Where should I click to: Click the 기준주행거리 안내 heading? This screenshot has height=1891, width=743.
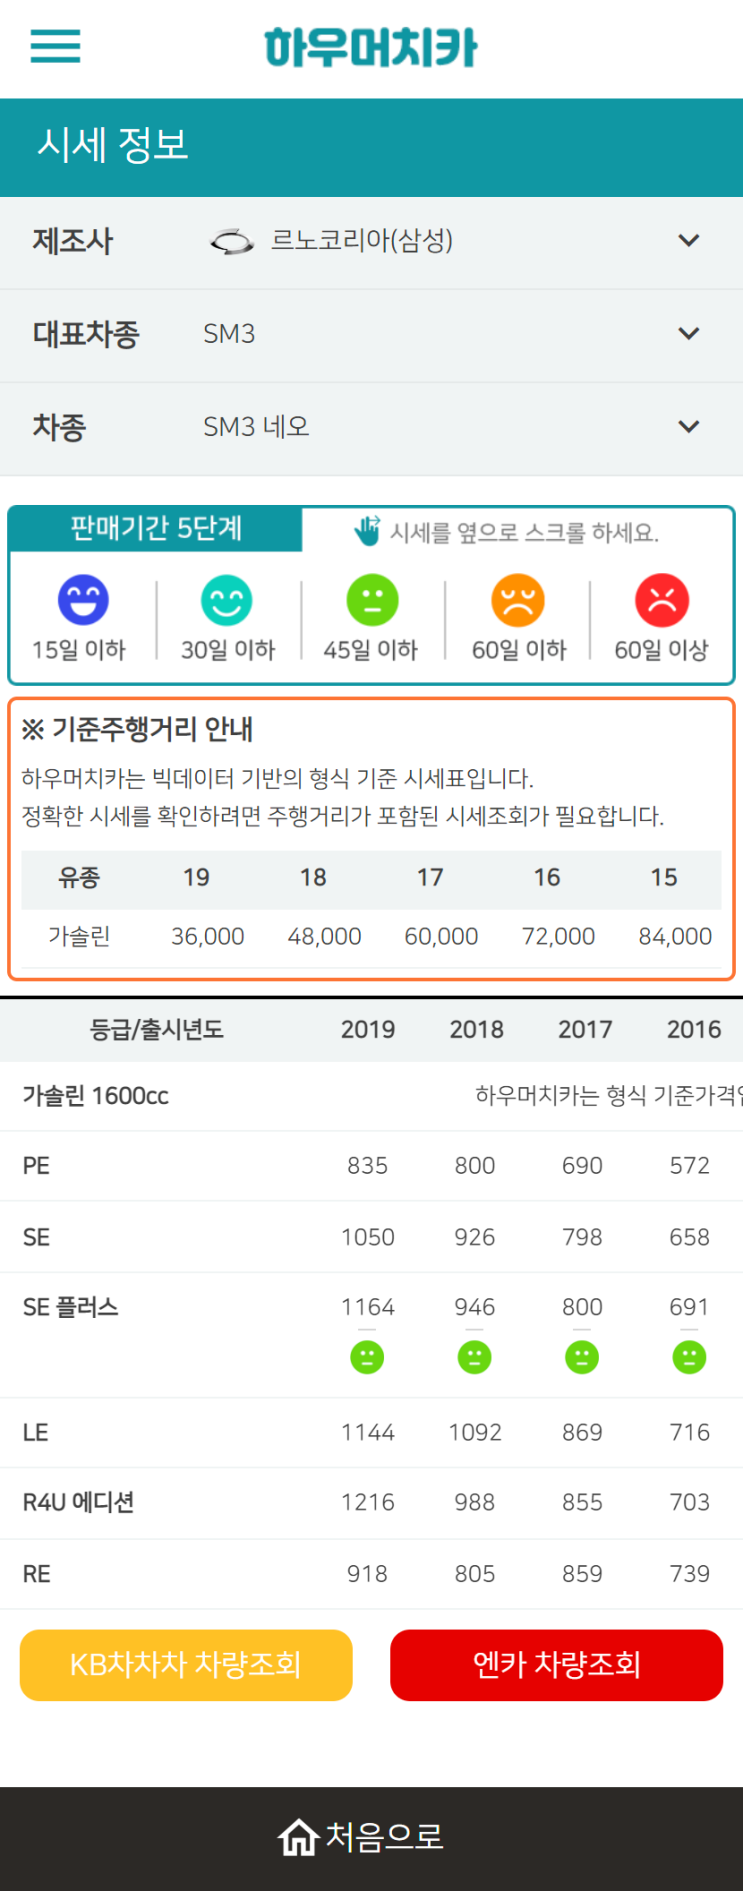pos(137,729)
